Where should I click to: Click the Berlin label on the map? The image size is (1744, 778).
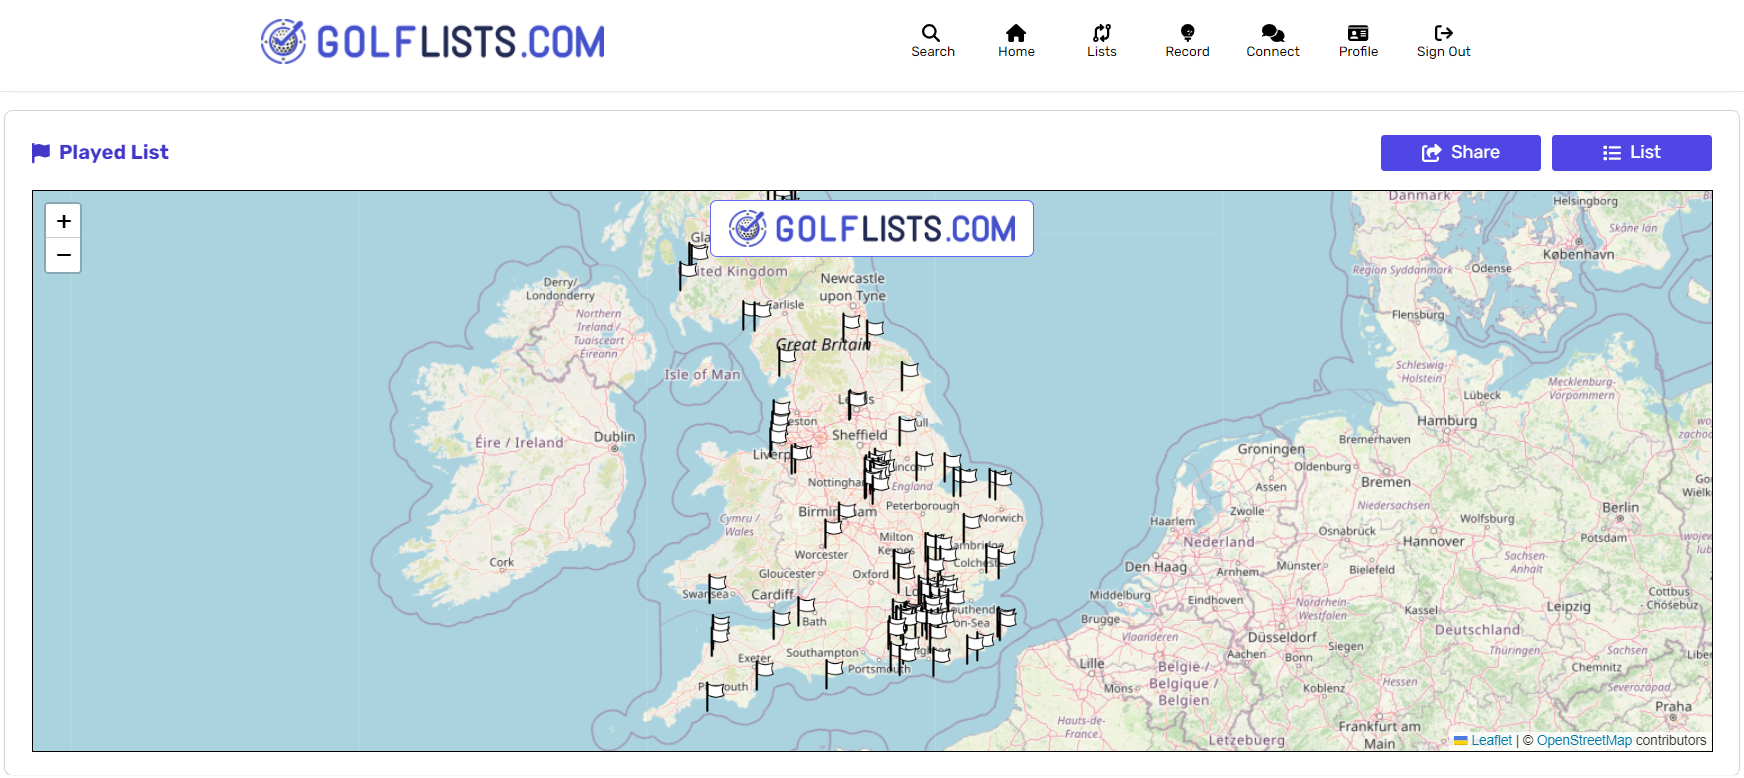(x=1620, y=508)
